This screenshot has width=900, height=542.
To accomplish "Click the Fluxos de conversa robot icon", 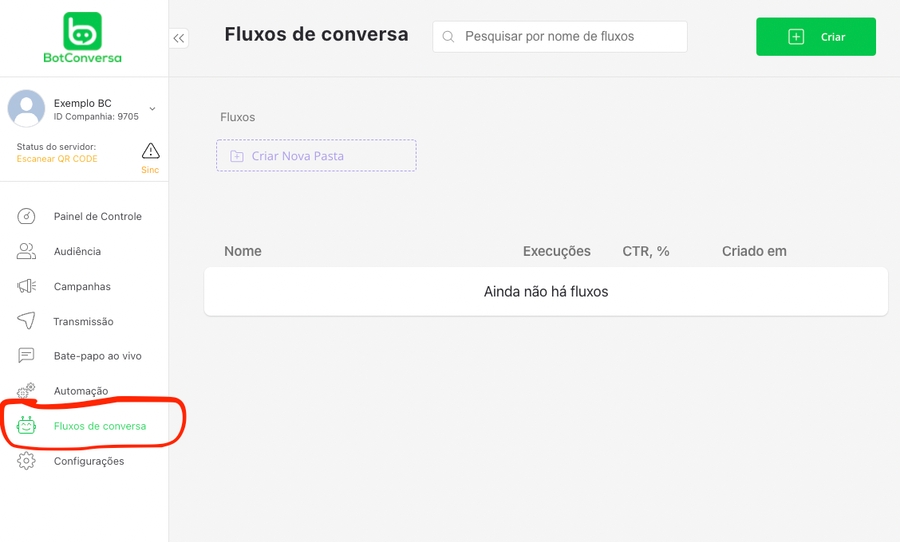I will (27, 426).
